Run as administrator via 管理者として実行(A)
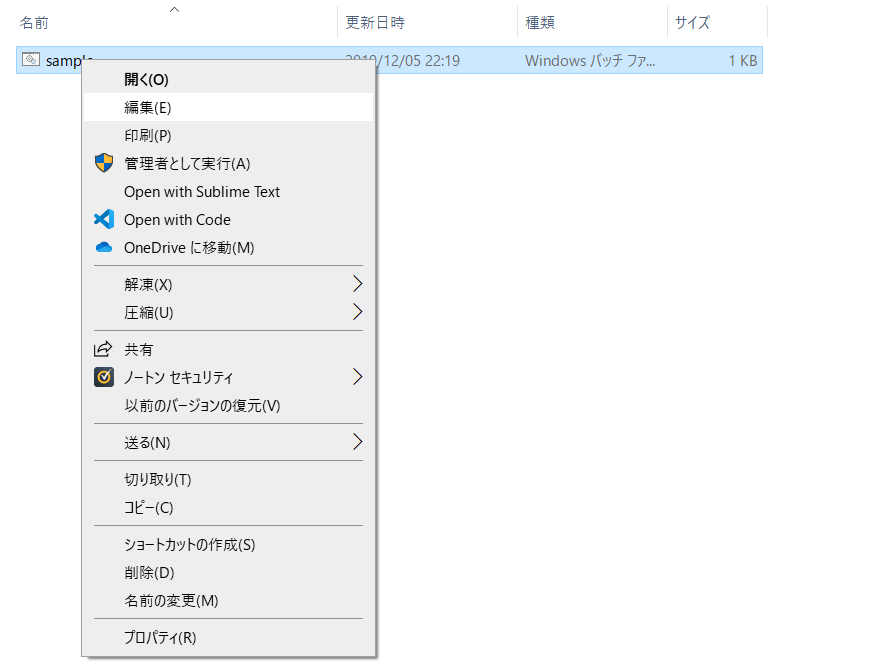The width and height of the screenshot is (874, 672). click(x=228, y=163)
